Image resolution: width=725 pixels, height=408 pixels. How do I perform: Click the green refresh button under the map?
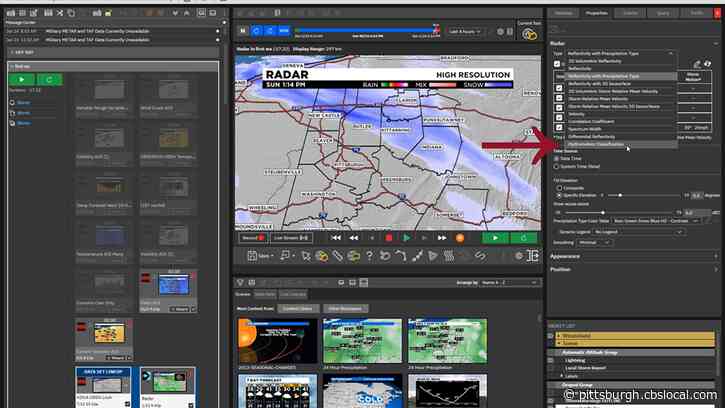coord(523,238)
